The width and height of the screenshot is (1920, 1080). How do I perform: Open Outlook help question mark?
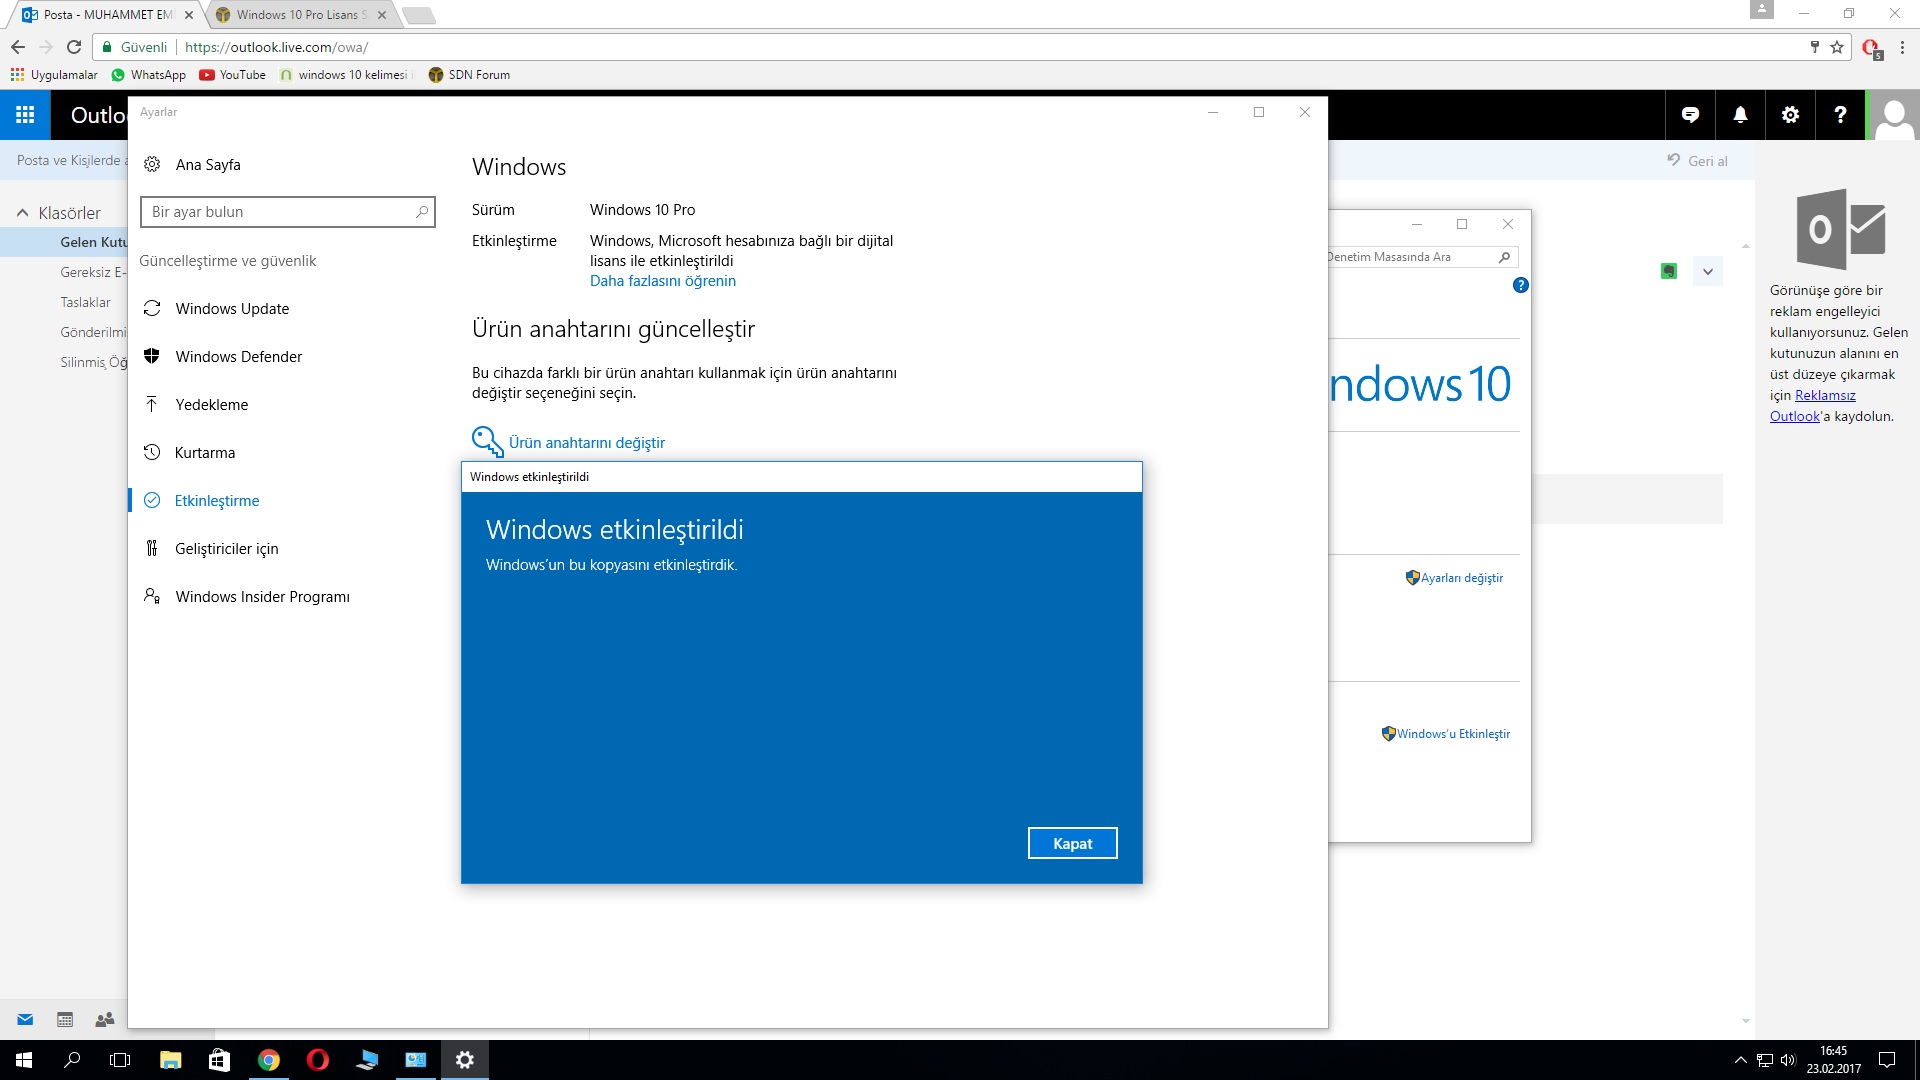click(1840, 115)
